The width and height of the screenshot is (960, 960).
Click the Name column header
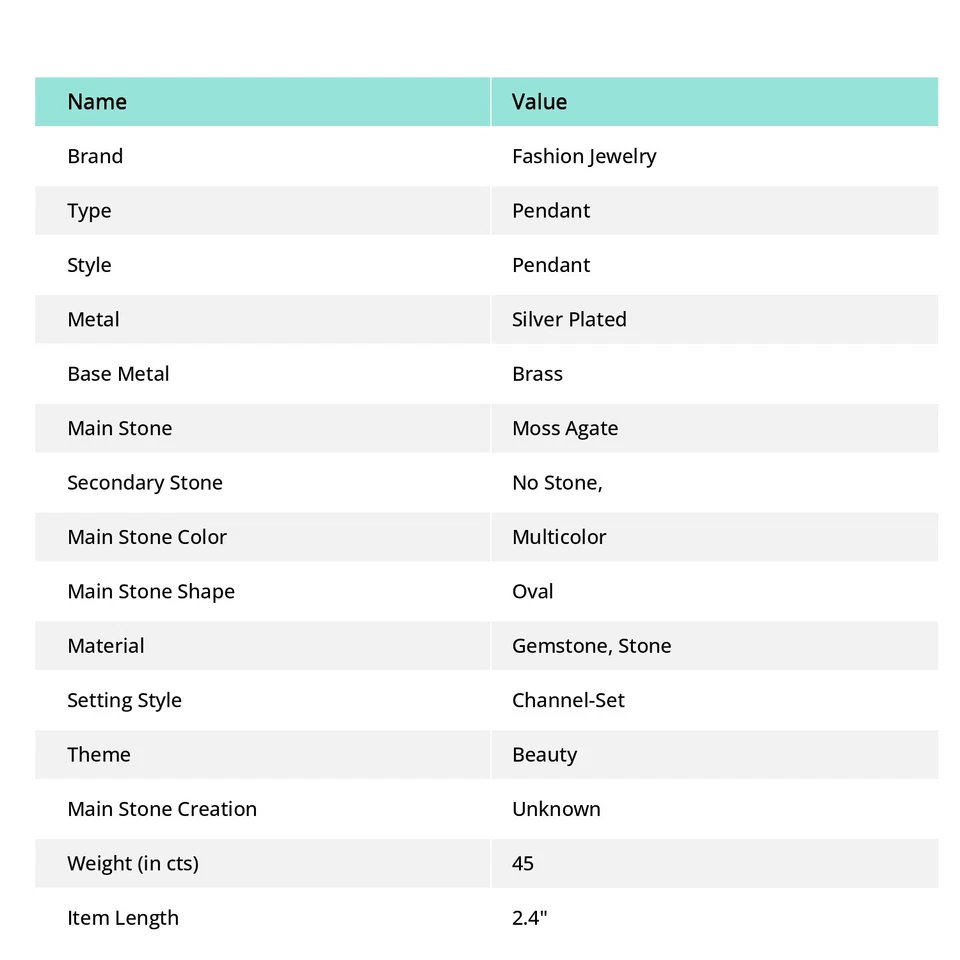tap(97, 102)
